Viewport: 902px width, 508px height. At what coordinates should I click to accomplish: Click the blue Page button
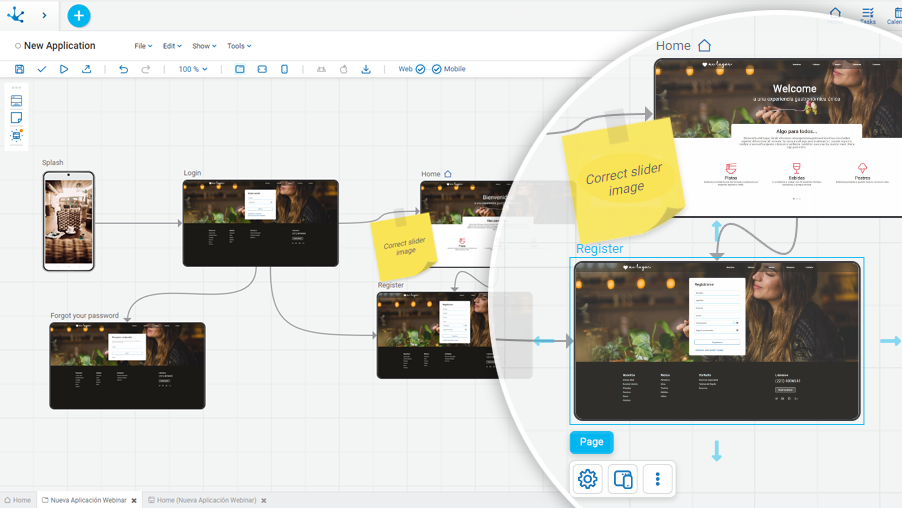click(x=591, y=442)
